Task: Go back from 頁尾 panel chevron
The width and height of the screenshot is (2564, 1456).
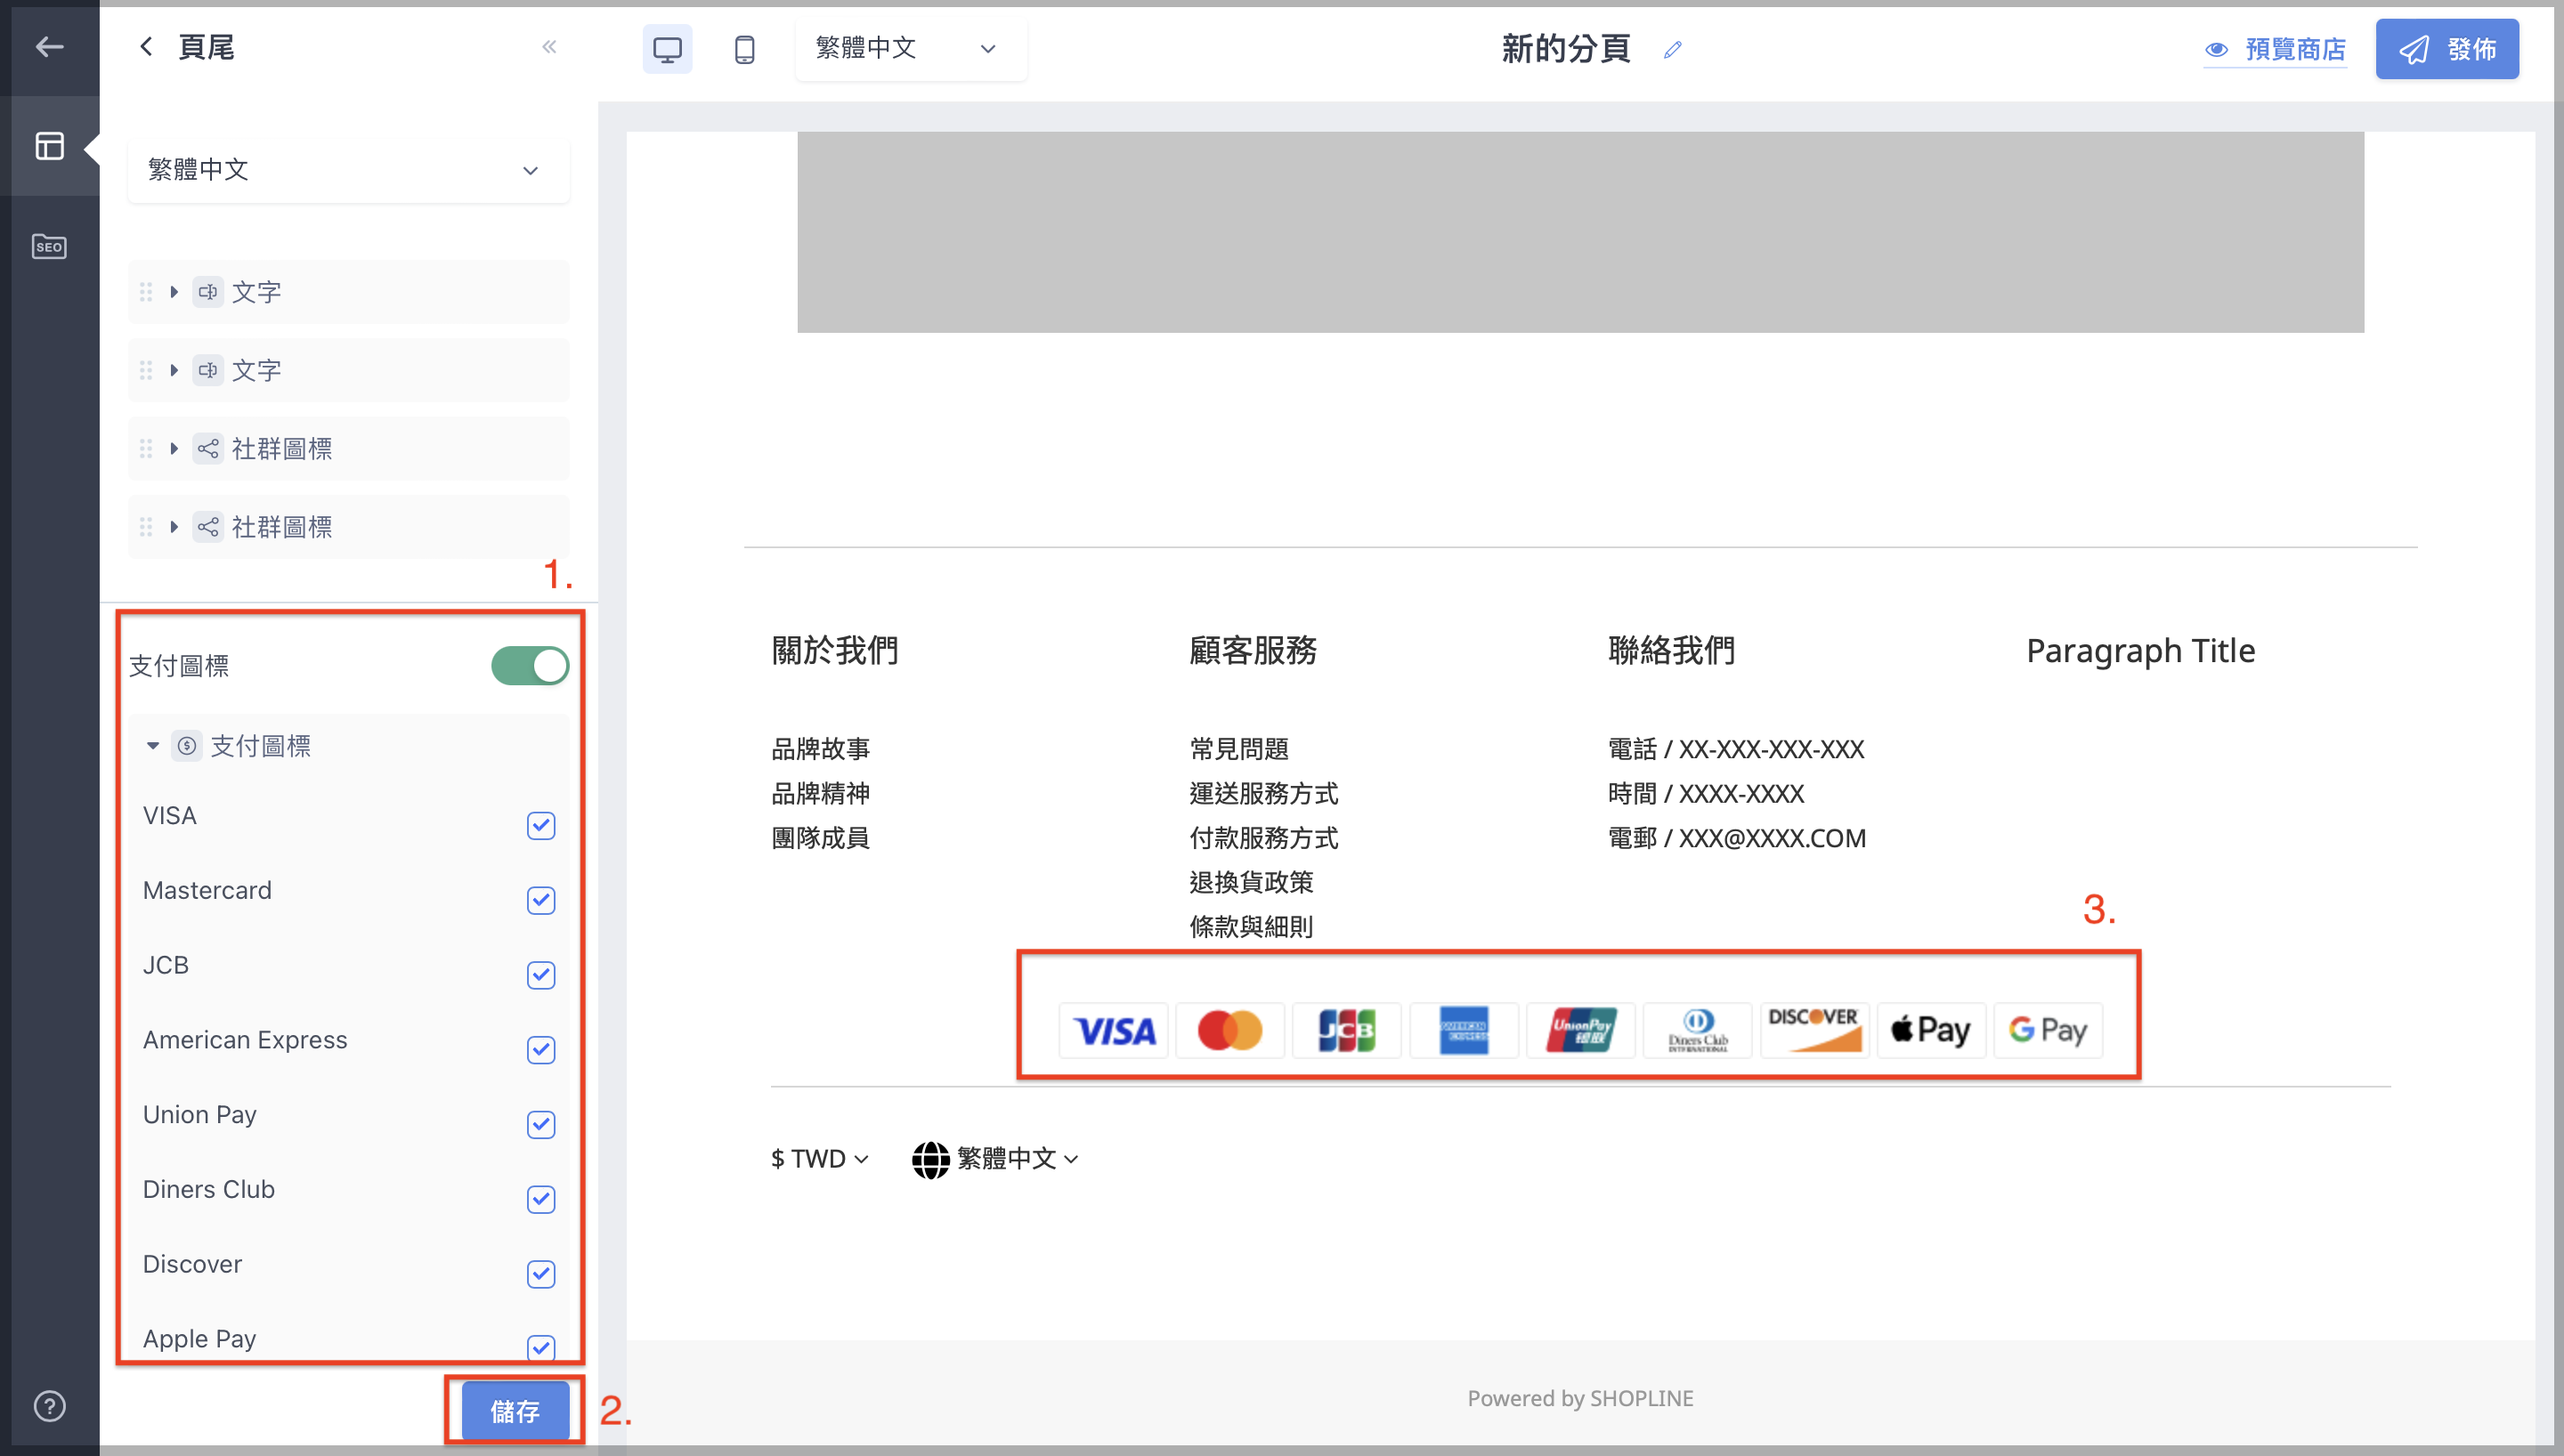Action: pos(146,47)
